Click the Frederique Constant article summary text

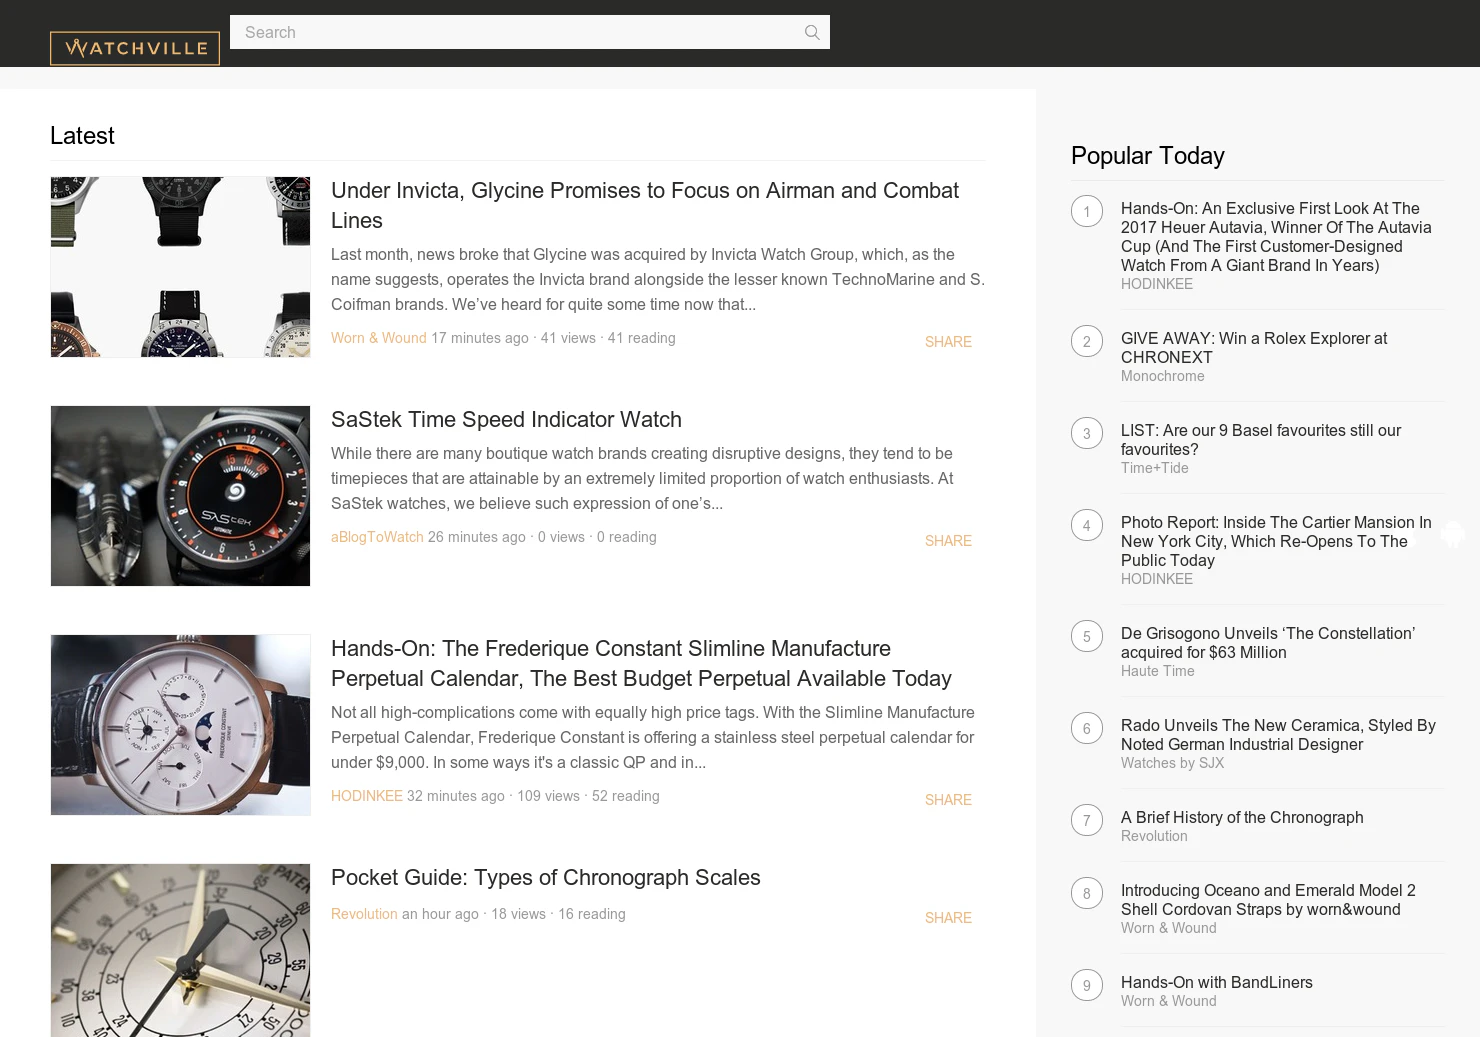(x=653, y=737)
